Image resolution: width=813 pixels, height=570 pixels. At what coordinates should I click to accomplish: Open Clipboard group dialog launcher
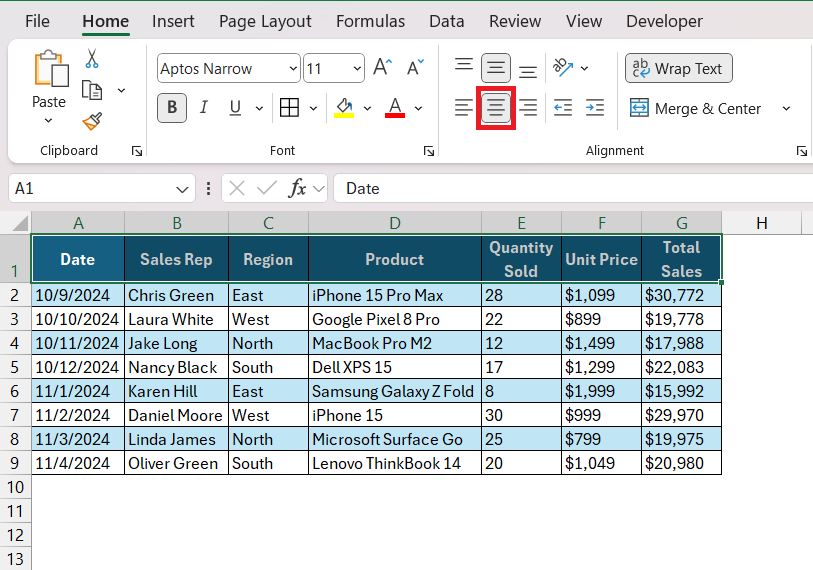pos(137,151)
